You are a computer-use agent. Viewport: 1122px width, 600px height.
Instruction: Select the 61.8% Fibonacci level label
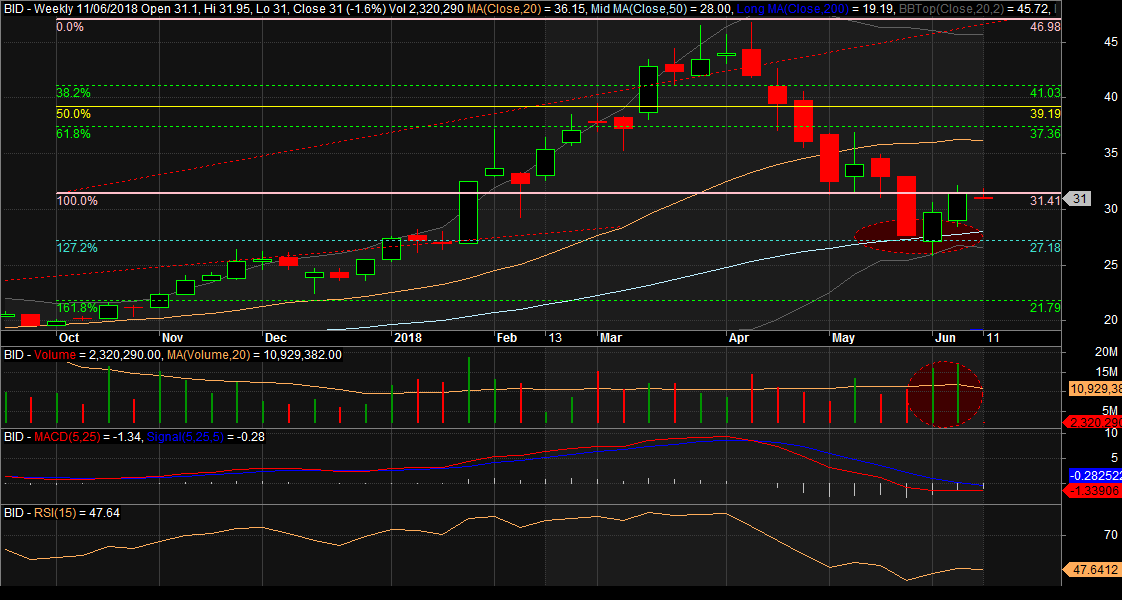73,133
